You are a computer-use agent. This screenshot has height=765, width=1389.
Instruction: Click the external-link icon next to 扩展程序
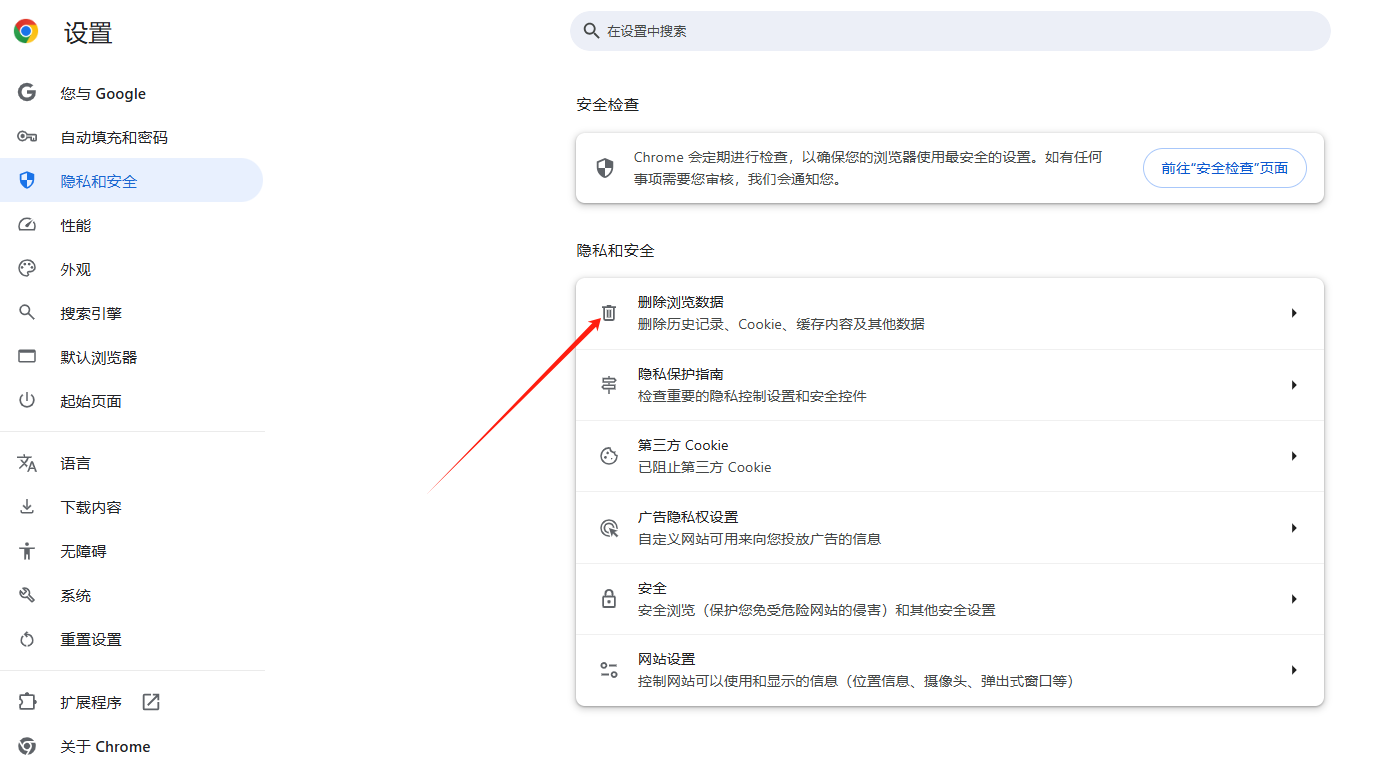click(151, 702)
